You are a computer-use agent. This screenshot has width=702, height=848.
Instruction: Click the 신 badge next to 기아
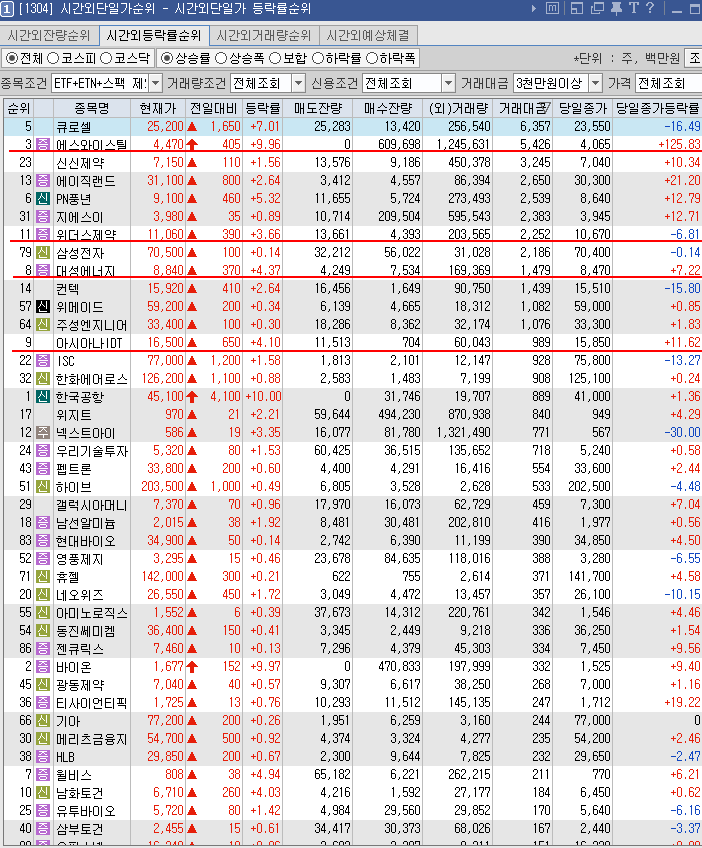point(42,721)
